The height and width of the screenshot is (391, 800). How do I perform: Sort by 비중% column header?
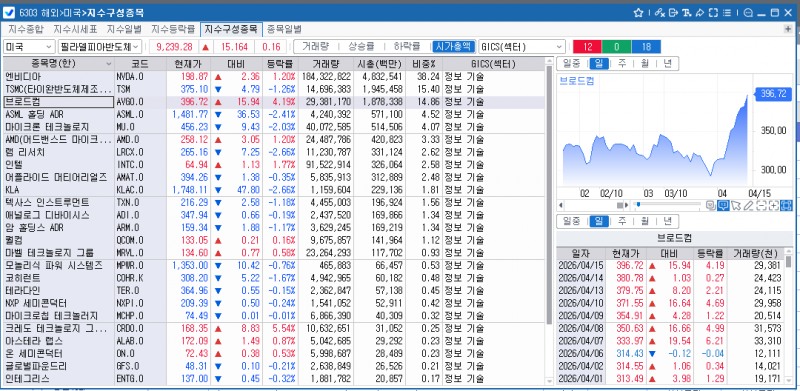(x=424, y=64)
